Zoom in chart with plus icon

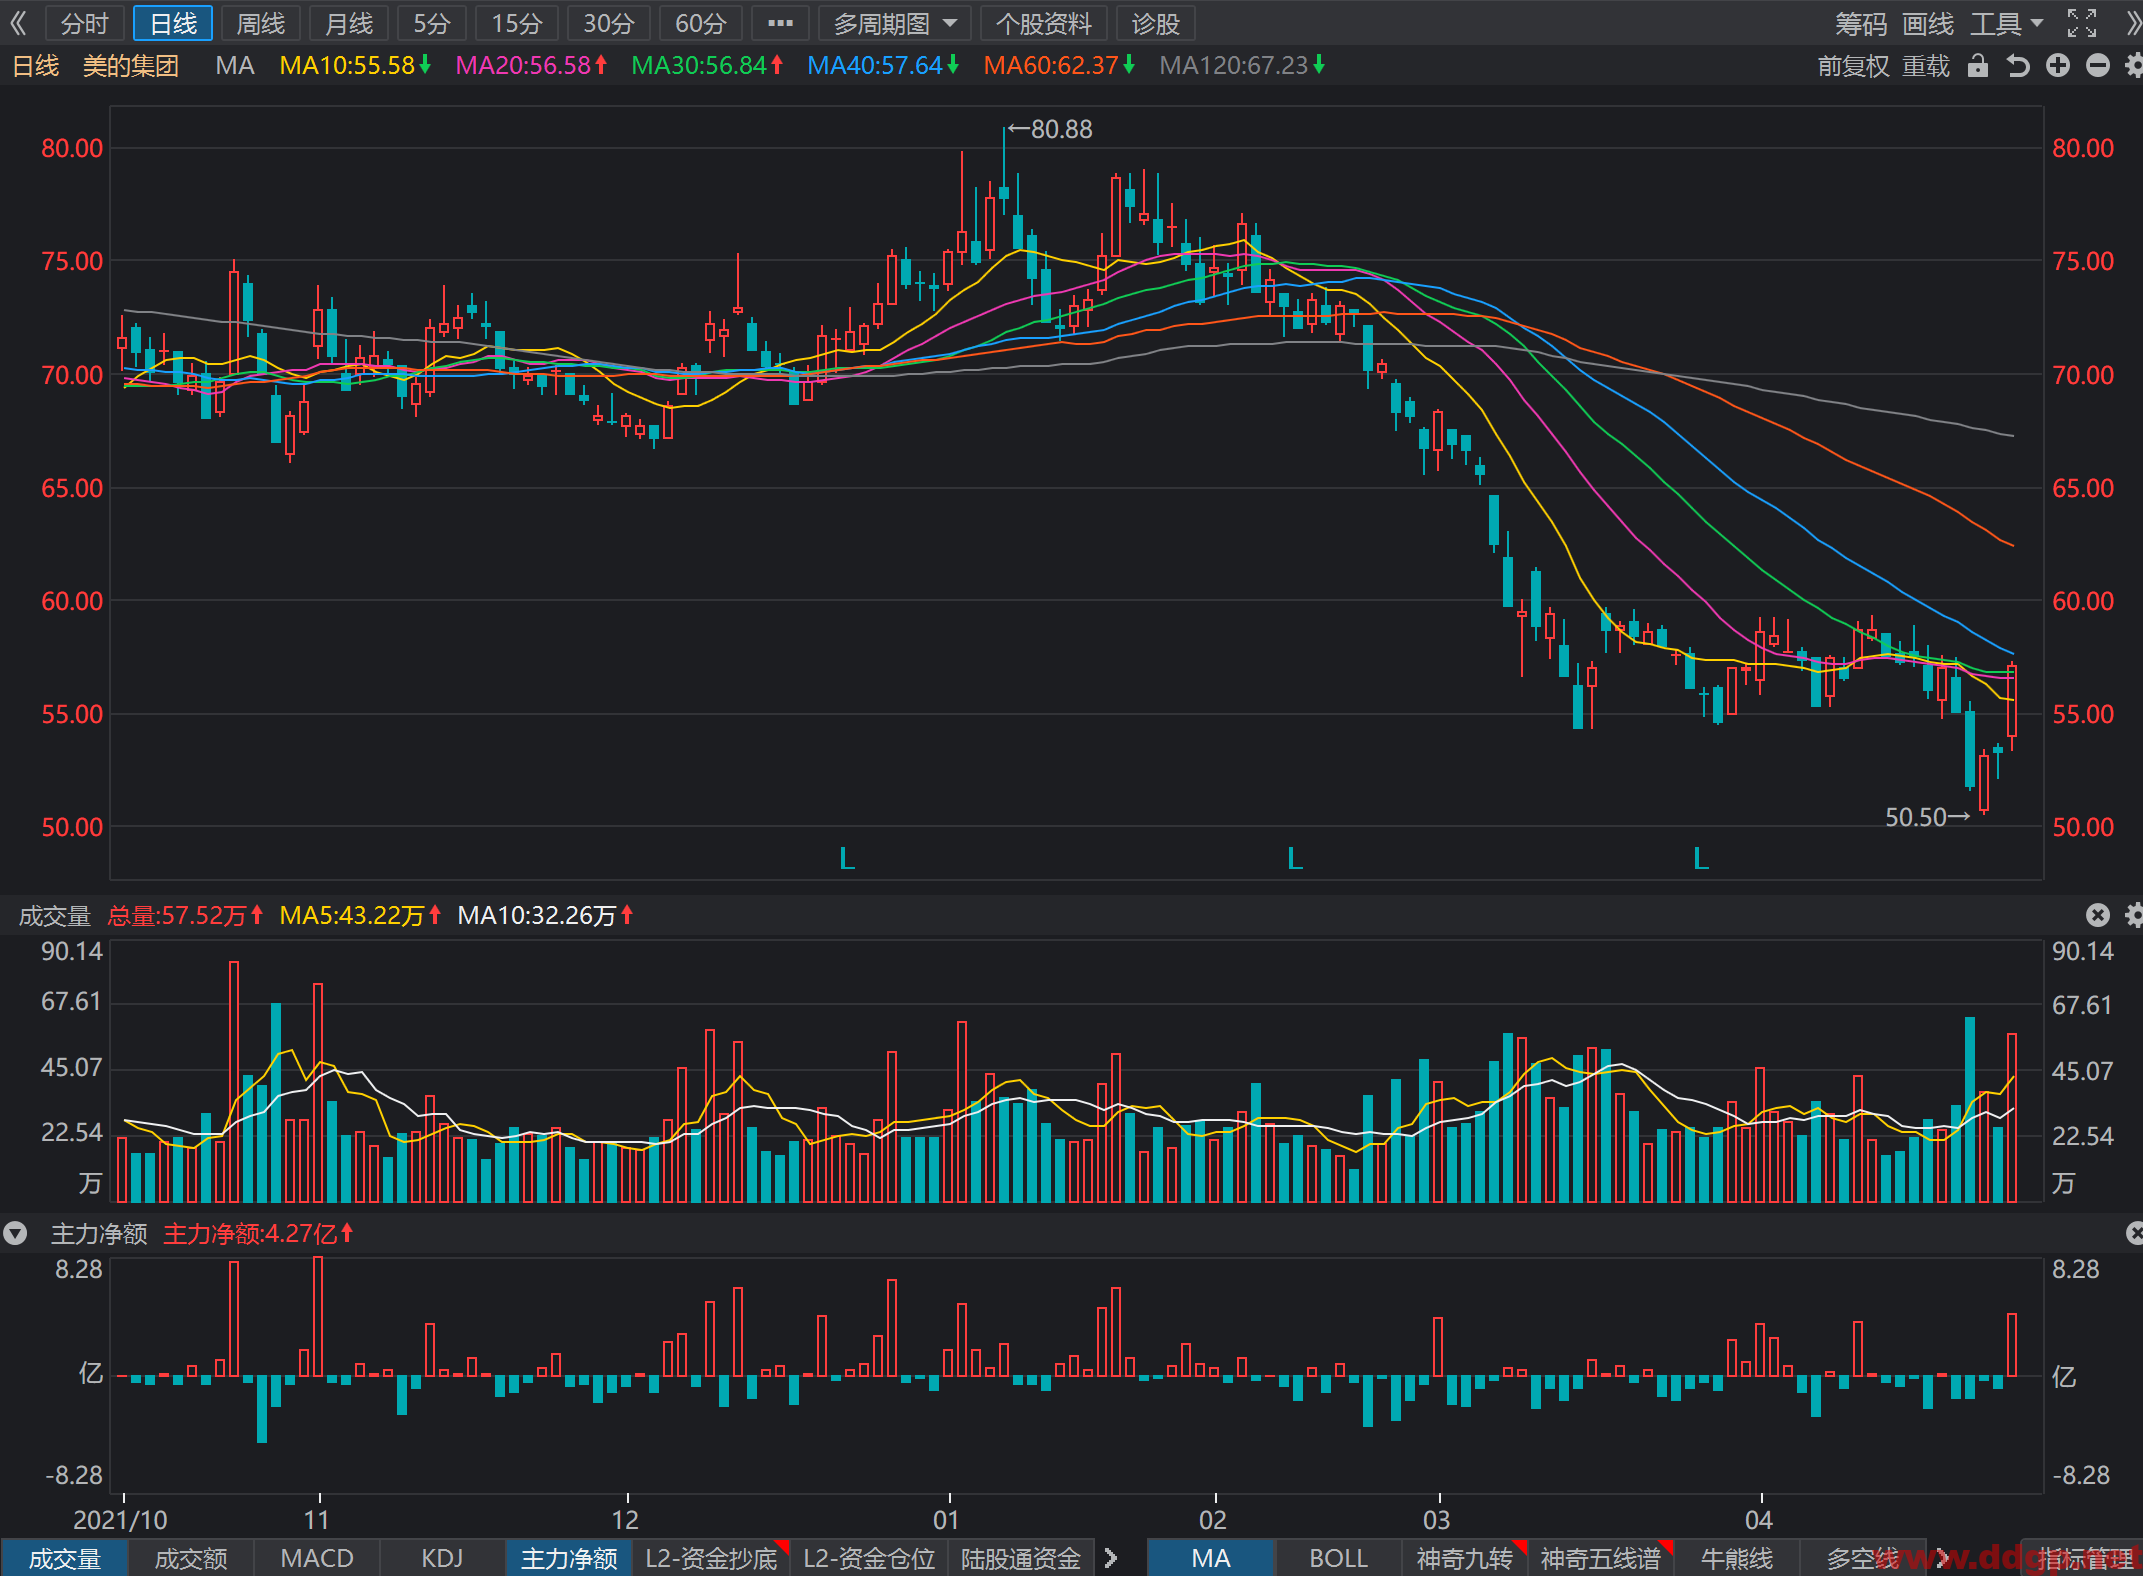(2057, 66)
